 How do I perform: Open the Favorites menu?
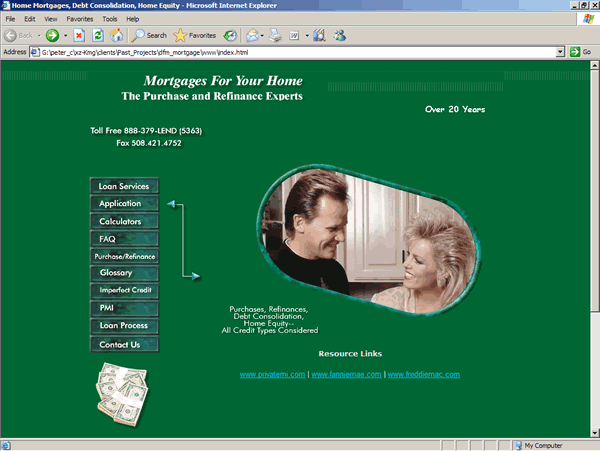[x=80, y=19]
